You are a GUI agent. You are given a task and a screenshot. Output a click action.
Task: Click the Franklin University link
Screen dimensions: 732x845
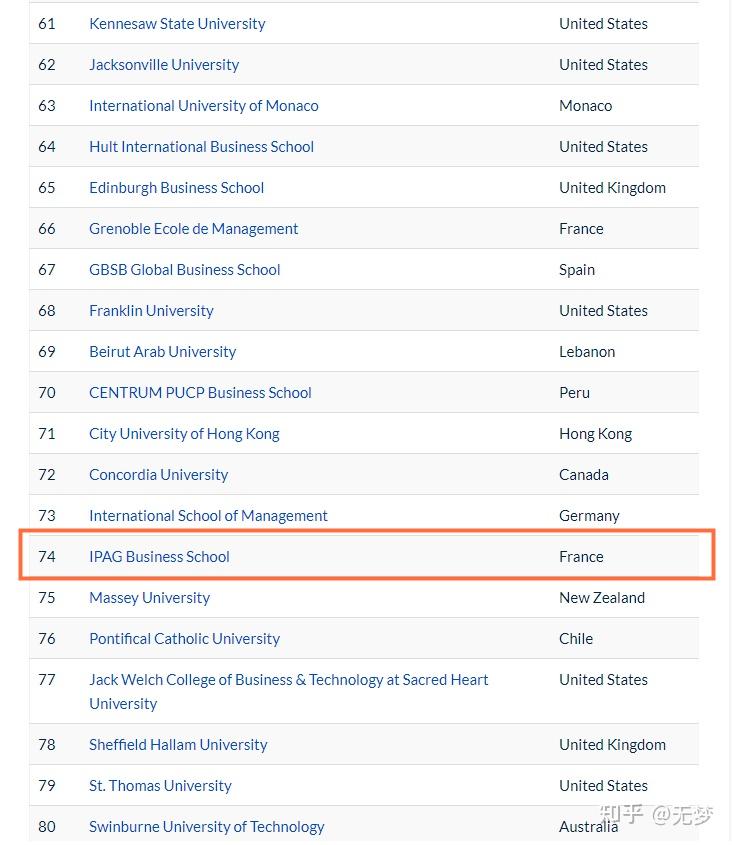(151, 310)
